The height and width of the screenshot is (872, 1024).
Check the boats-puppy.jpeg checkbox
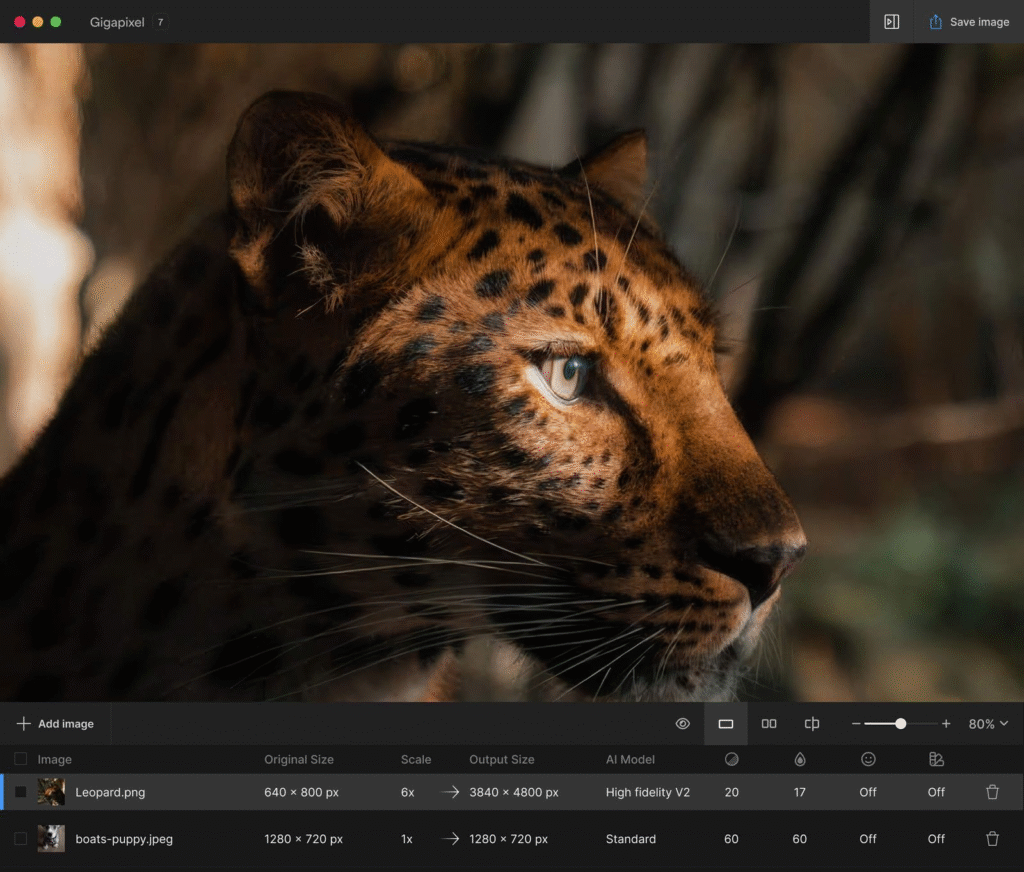click(21, 839)
